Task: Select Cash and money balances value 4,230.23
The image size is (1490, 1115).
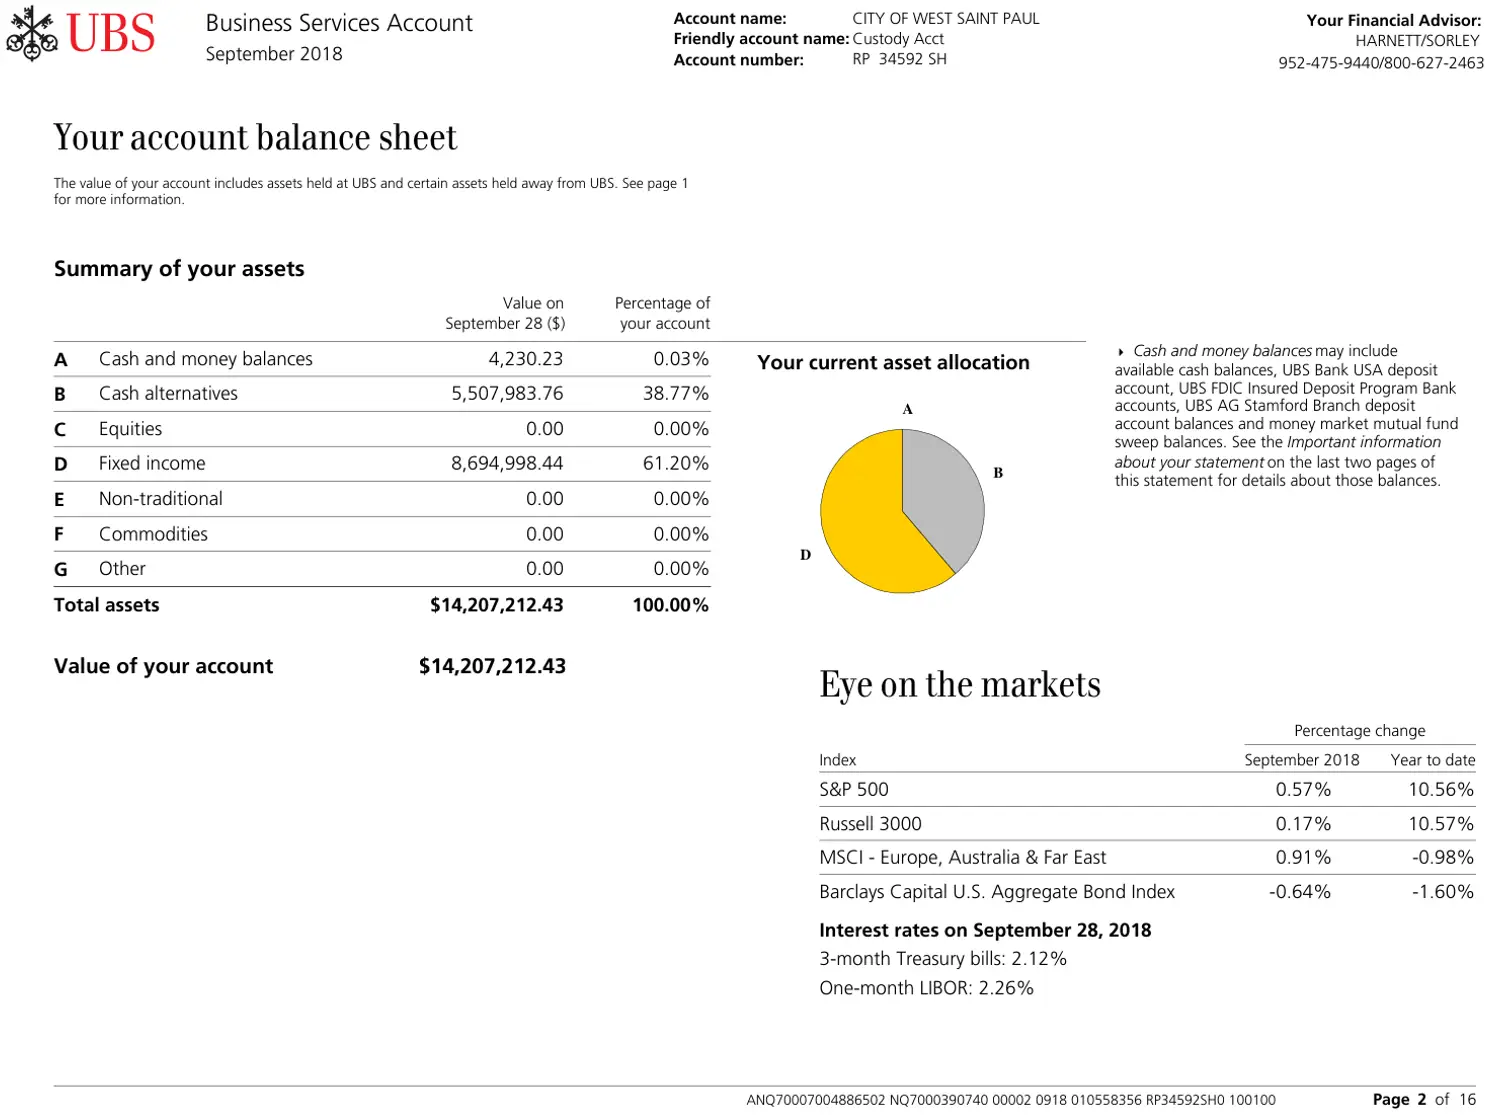Action: pos(526,359)
